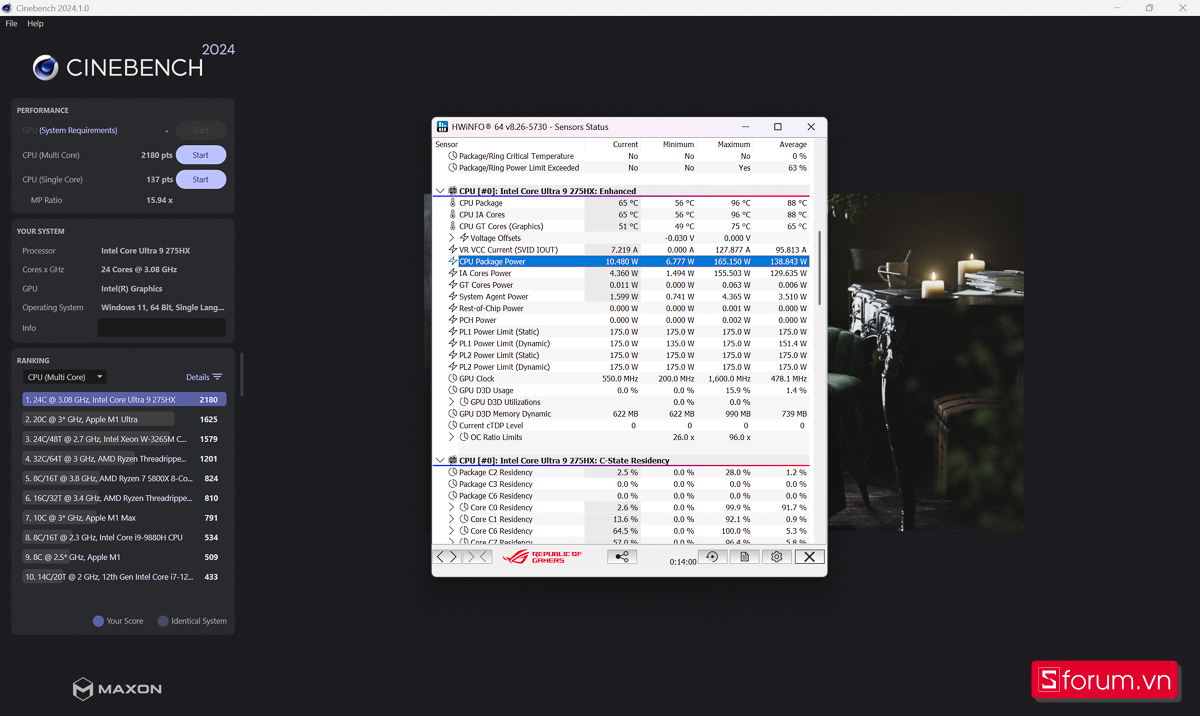Open the GPU System Requirements link

click(78, 131)
